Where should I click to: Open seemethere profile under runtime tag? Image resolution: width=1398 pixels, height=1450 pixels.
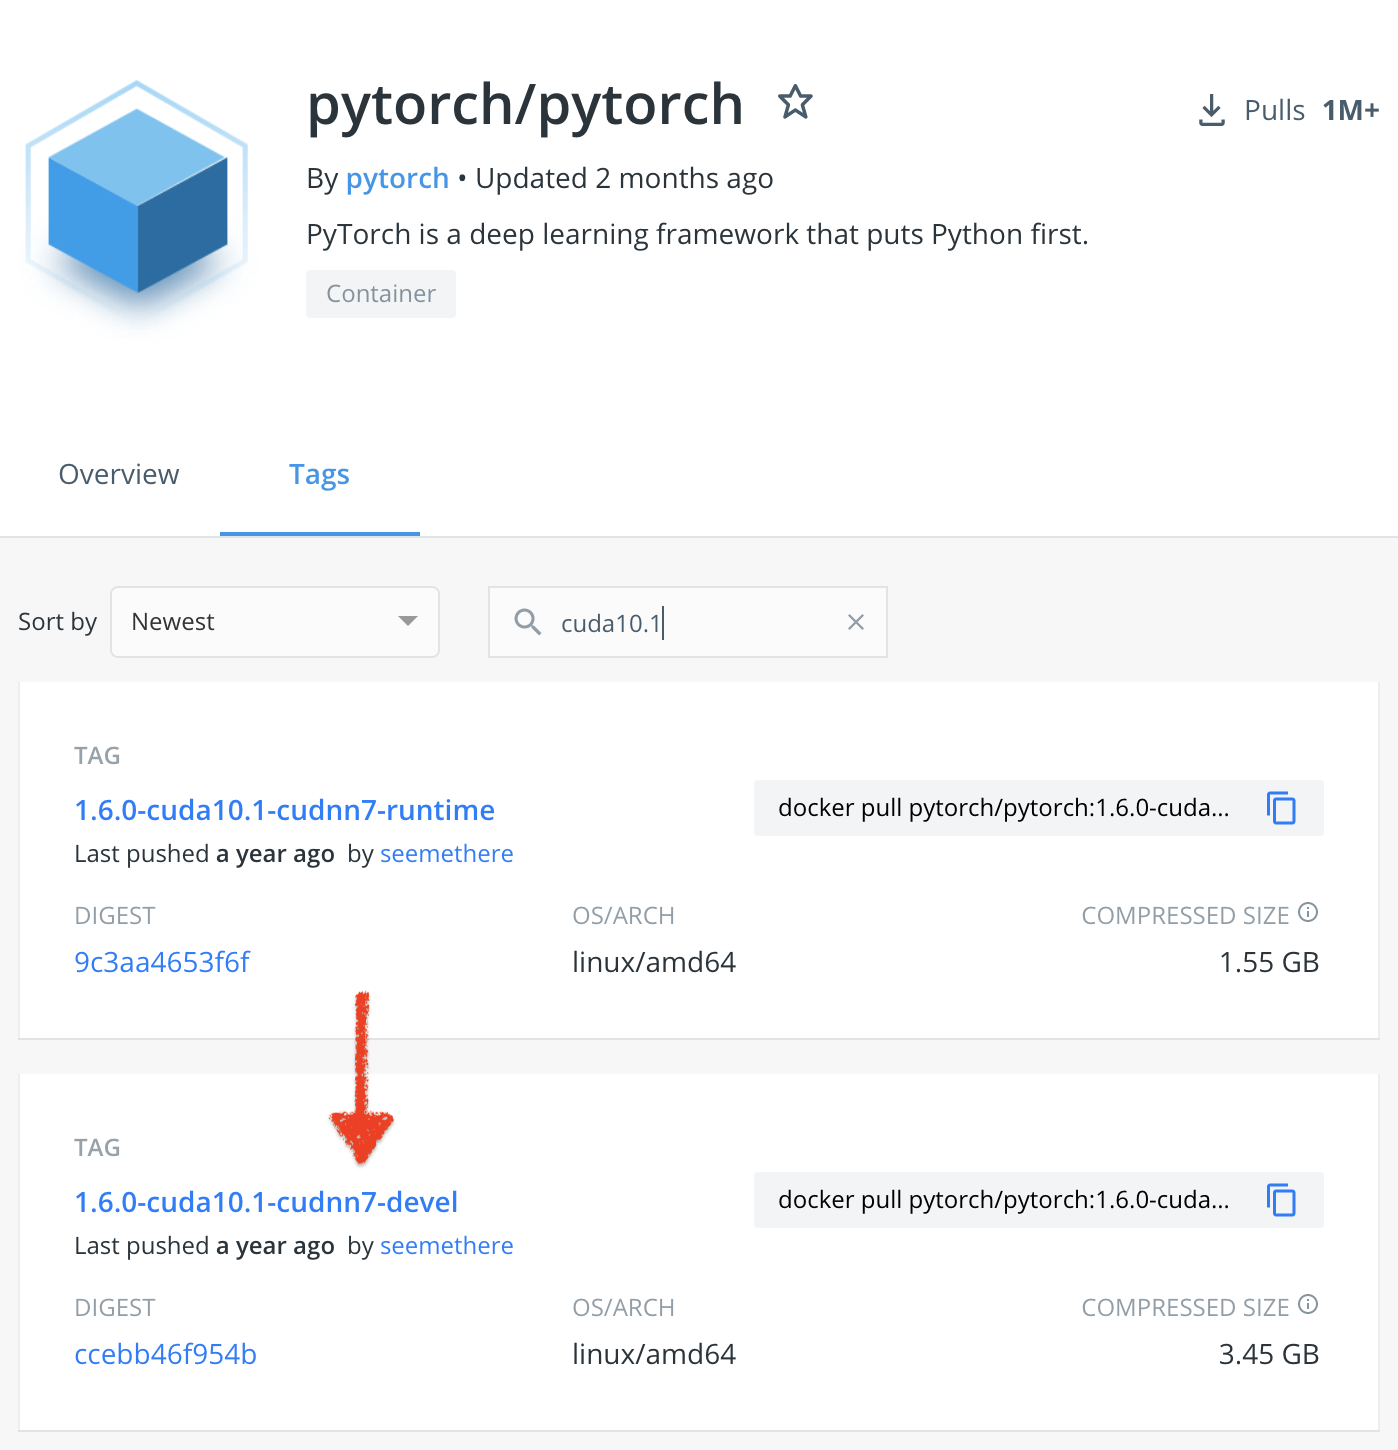pyautogui.click(x=447, y=854)
